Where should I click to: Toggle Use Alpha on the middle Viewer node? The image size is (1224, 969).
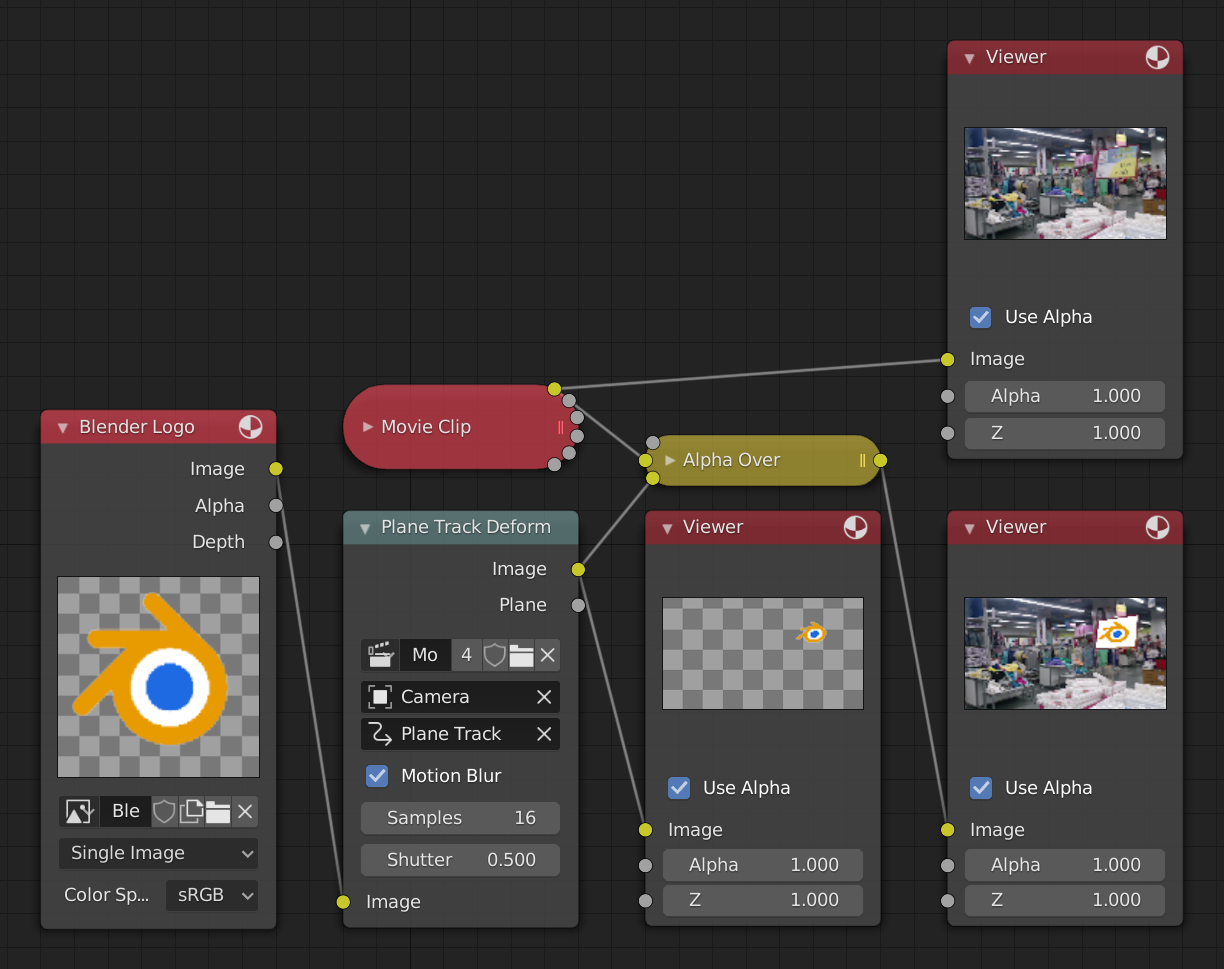pyautogui.click(x=679, y=788)
